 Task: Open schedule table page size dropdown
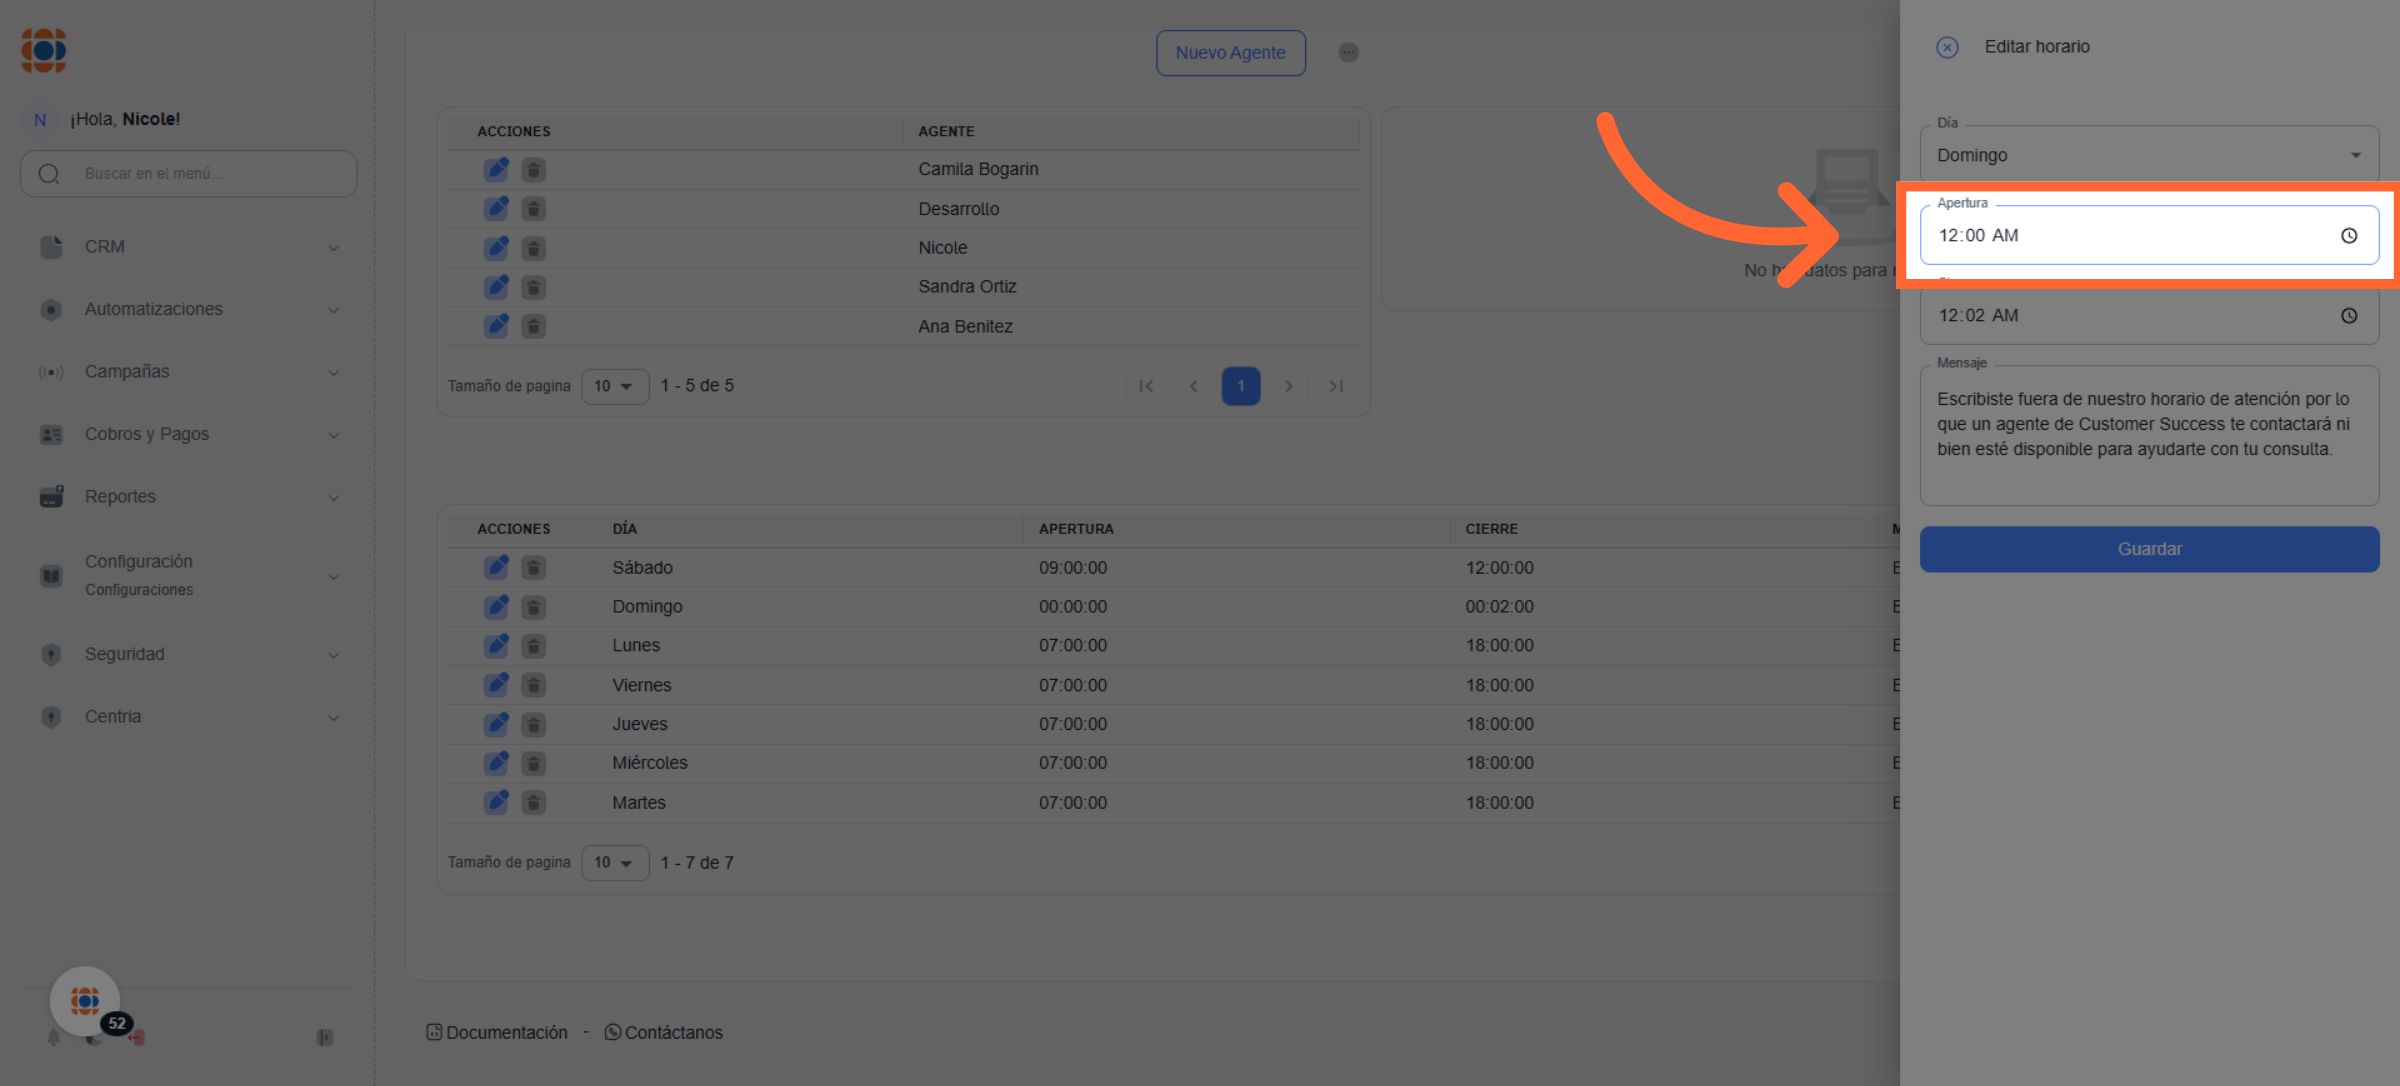614,863
